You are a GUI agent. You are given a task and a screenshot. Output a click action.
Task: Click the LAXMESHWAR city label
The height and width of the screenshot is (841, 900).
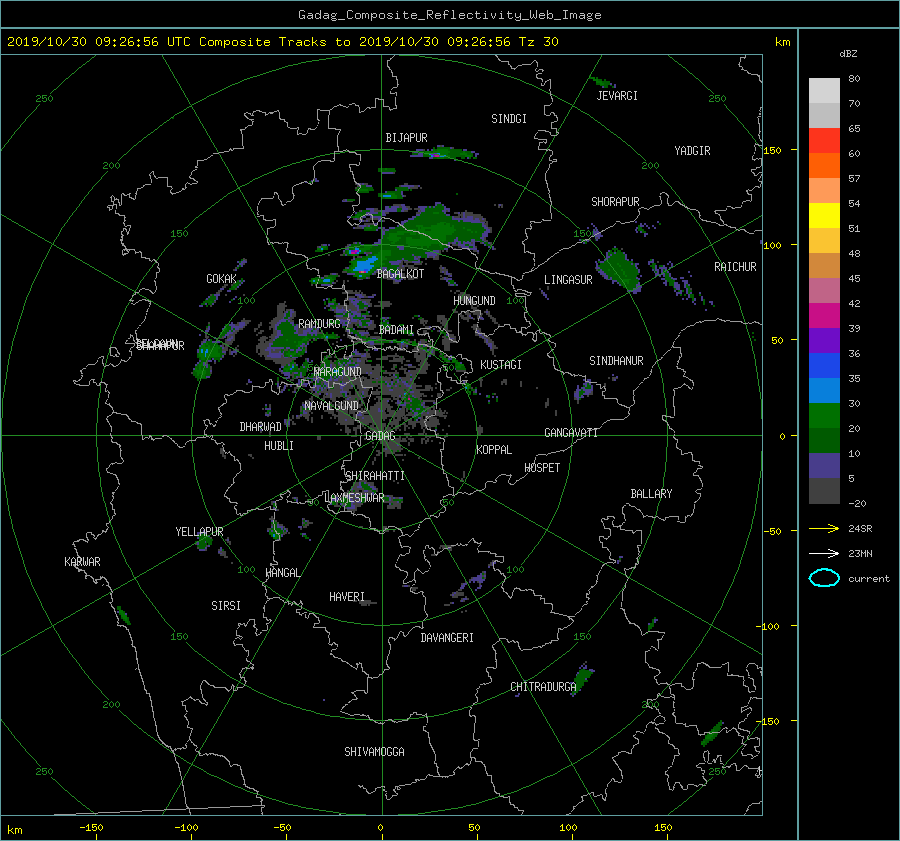(x=354, y=498)
